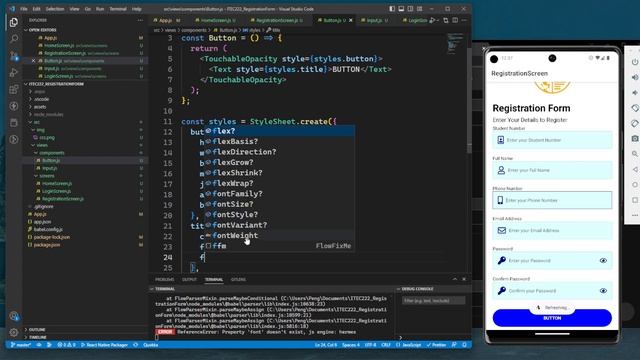
Task: Select flexDirection? suggestion
Action: tap(279, 152)
